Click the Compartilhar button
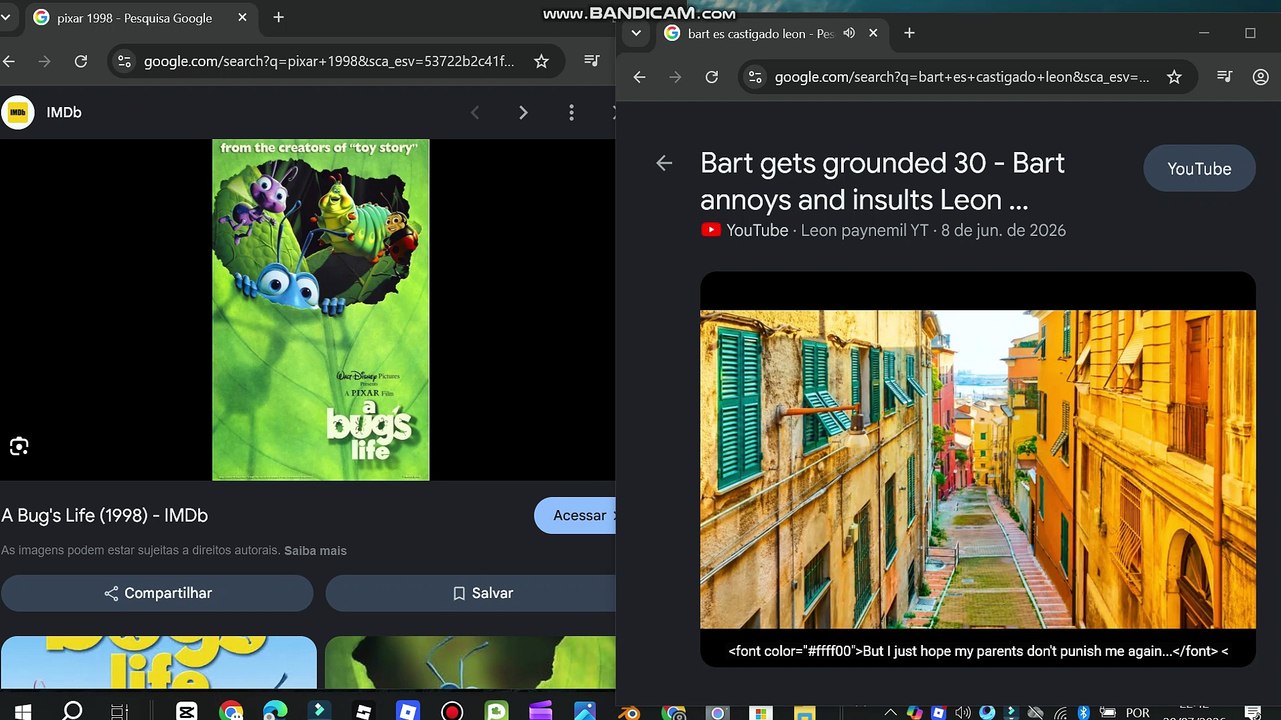 (157, 593)
